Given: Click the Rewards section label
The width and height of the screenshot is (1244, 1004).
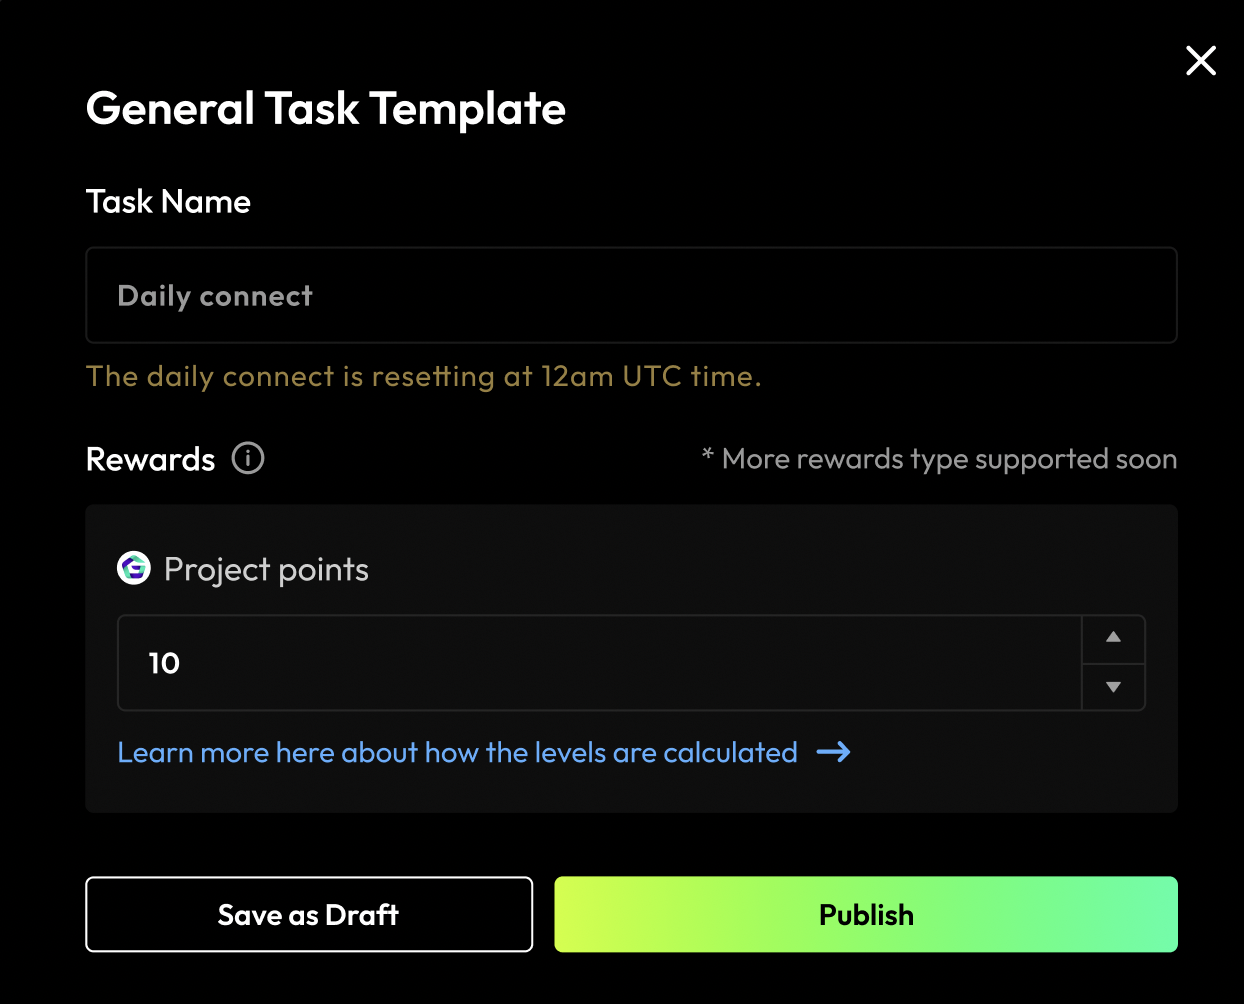Looking at the screenshot, I should click(150, 459).
